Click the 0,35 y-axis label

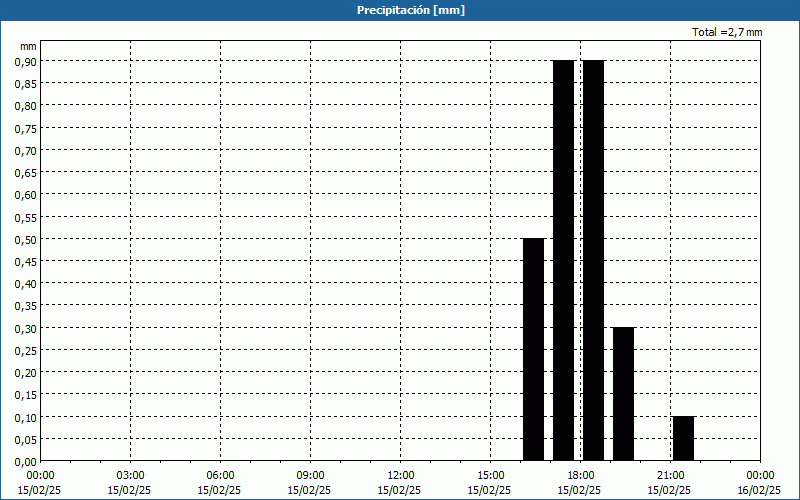26,306
